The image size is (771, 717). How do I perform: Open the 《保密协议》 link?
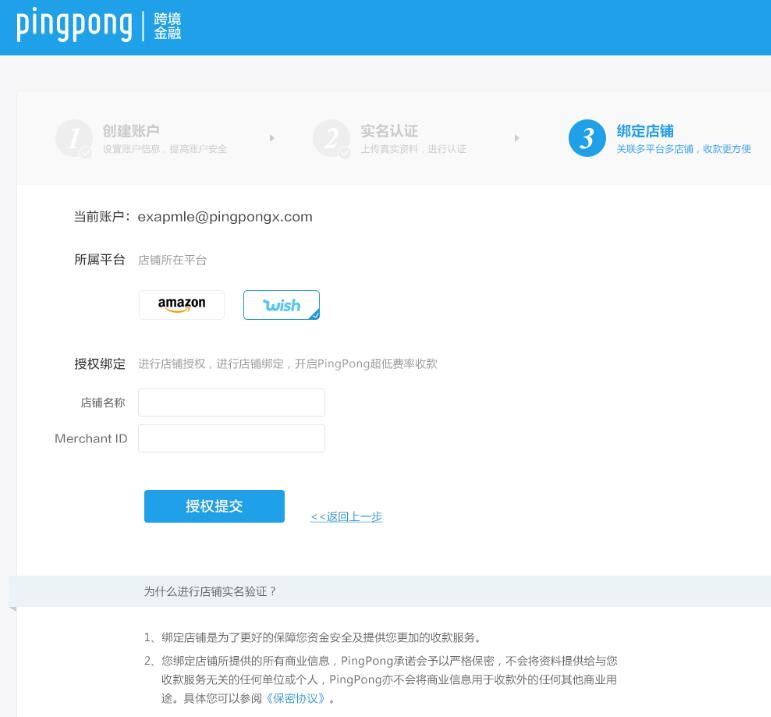pos(296,698)
